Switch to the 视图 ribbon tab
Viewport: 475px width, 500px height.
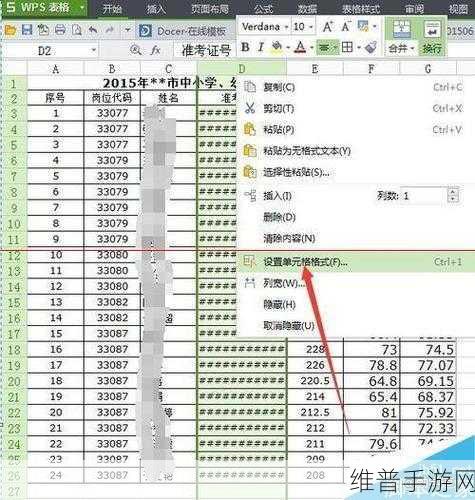[x=458, y=9]
